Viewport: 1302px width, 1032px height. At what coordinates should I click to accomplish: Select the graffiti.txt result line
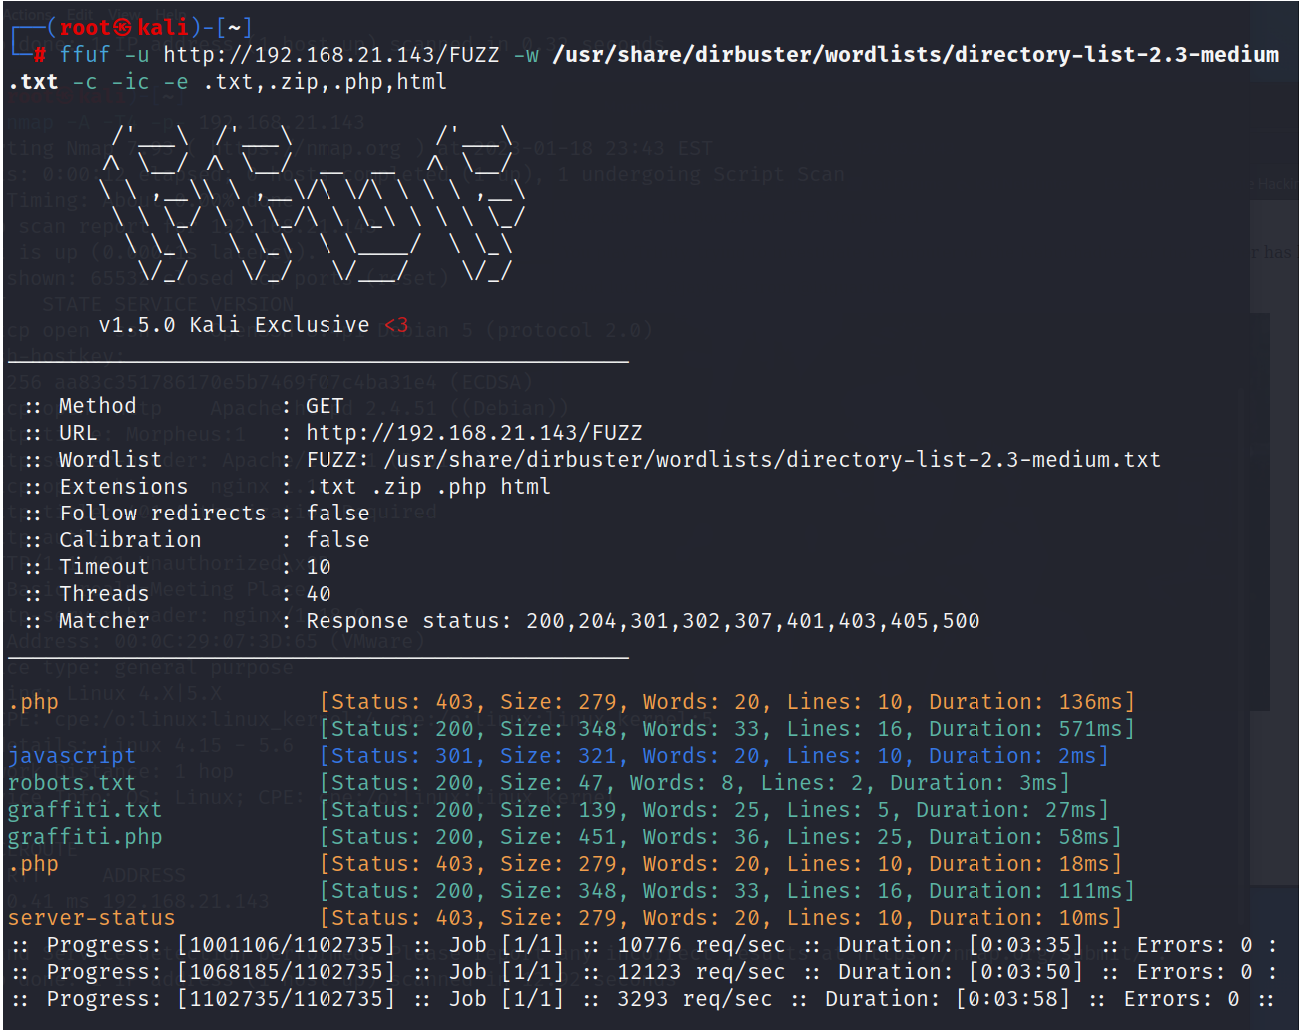85,809
